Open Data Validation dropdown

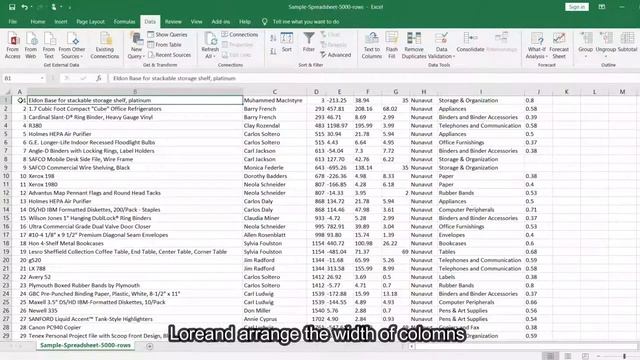click(x=441, y=46)
